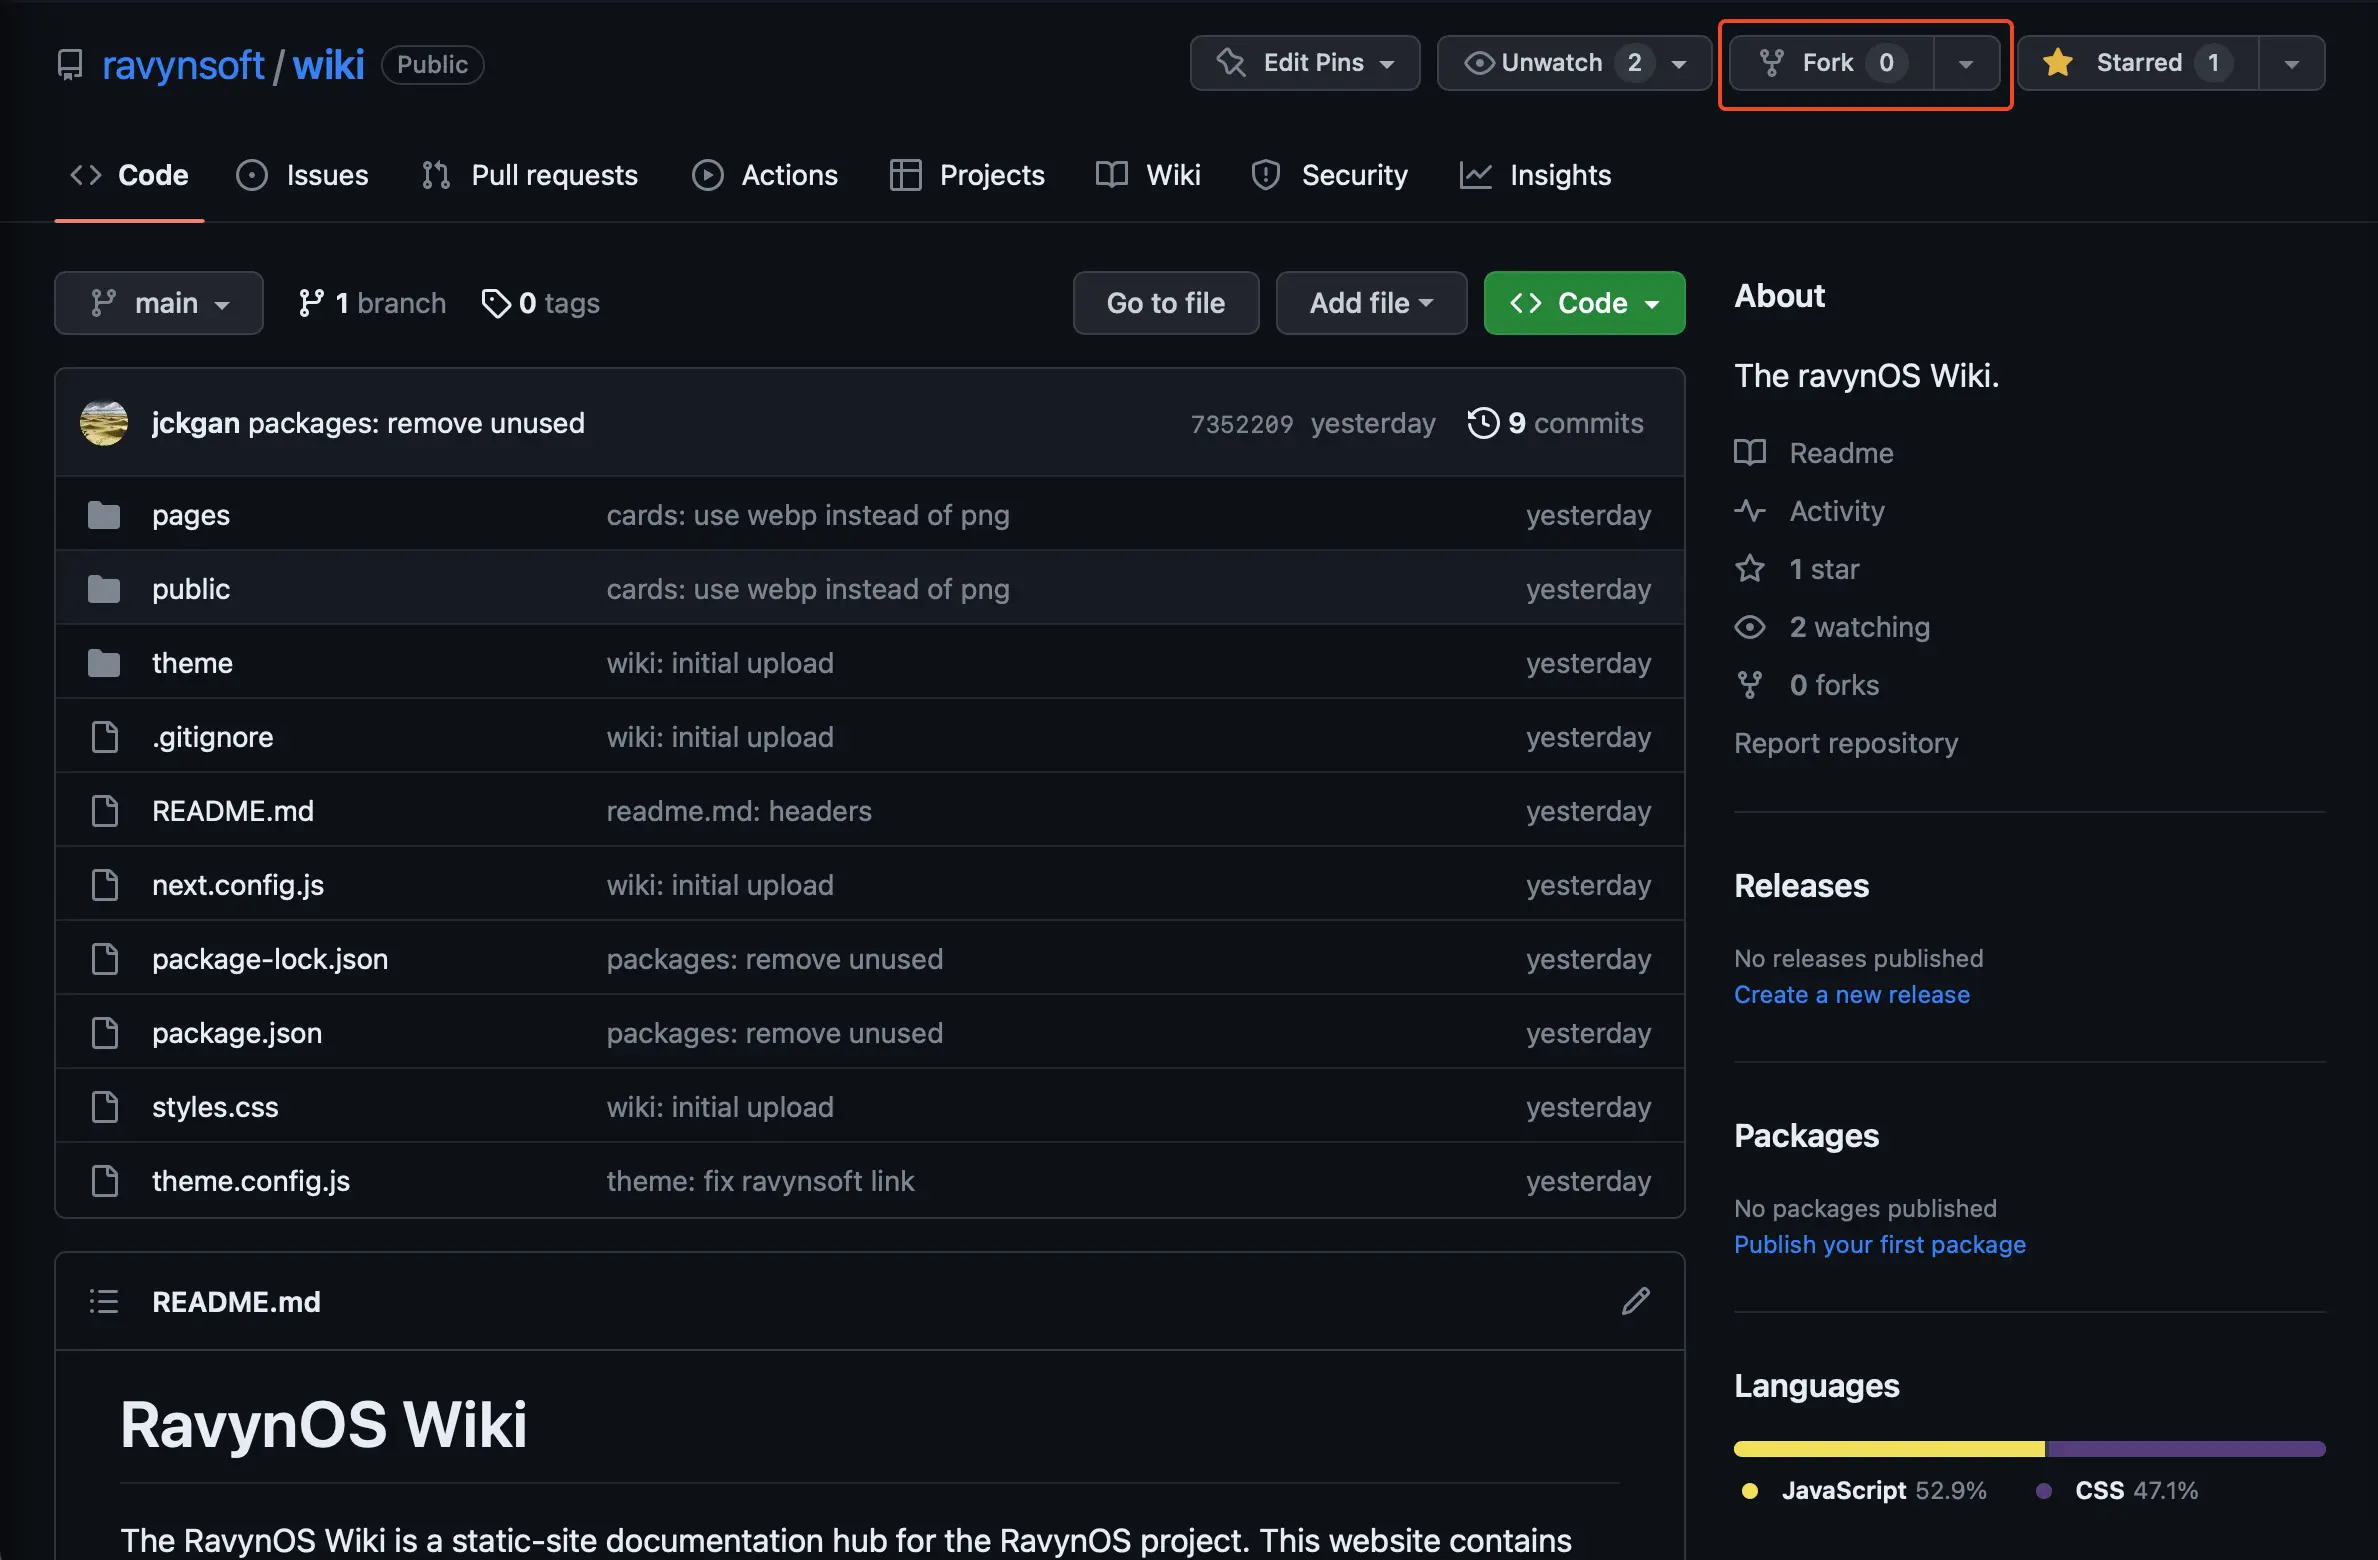Open the pages folder
This screenshot has height=1560, width=2378.
pyautogui.click(x=191, y=515)
